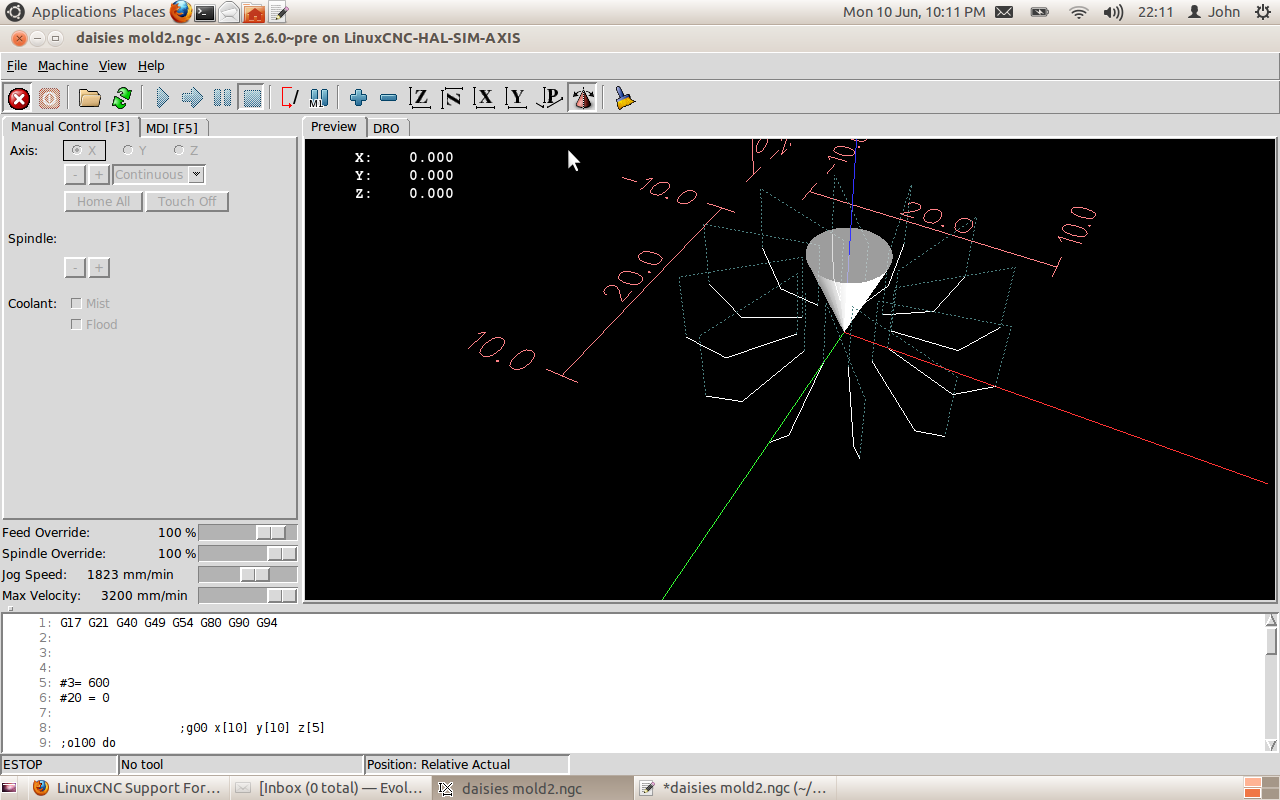Adjust the Max Velocity slider
Image resolution: width=1280 pixels, height=800 pixels.
[248, 595]
